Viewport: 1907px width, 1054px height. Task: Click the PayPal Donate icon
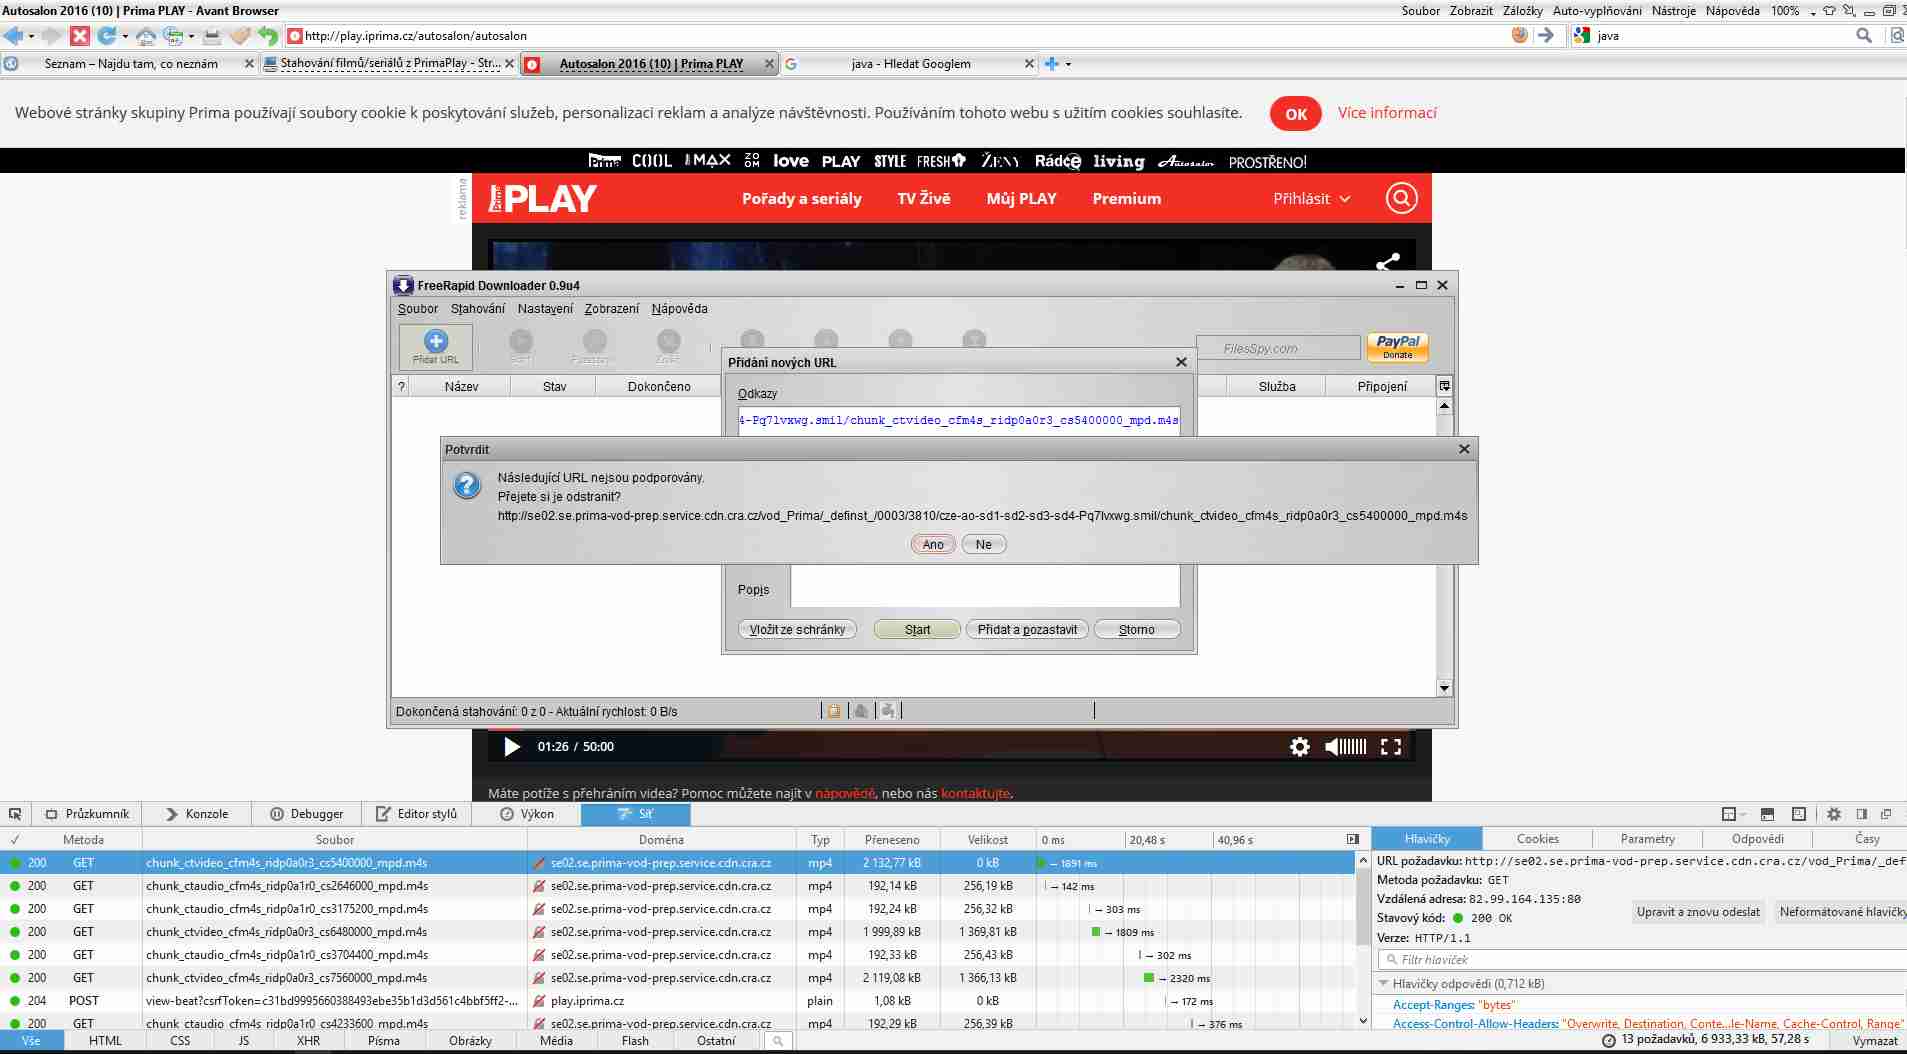pos(1397,347)
